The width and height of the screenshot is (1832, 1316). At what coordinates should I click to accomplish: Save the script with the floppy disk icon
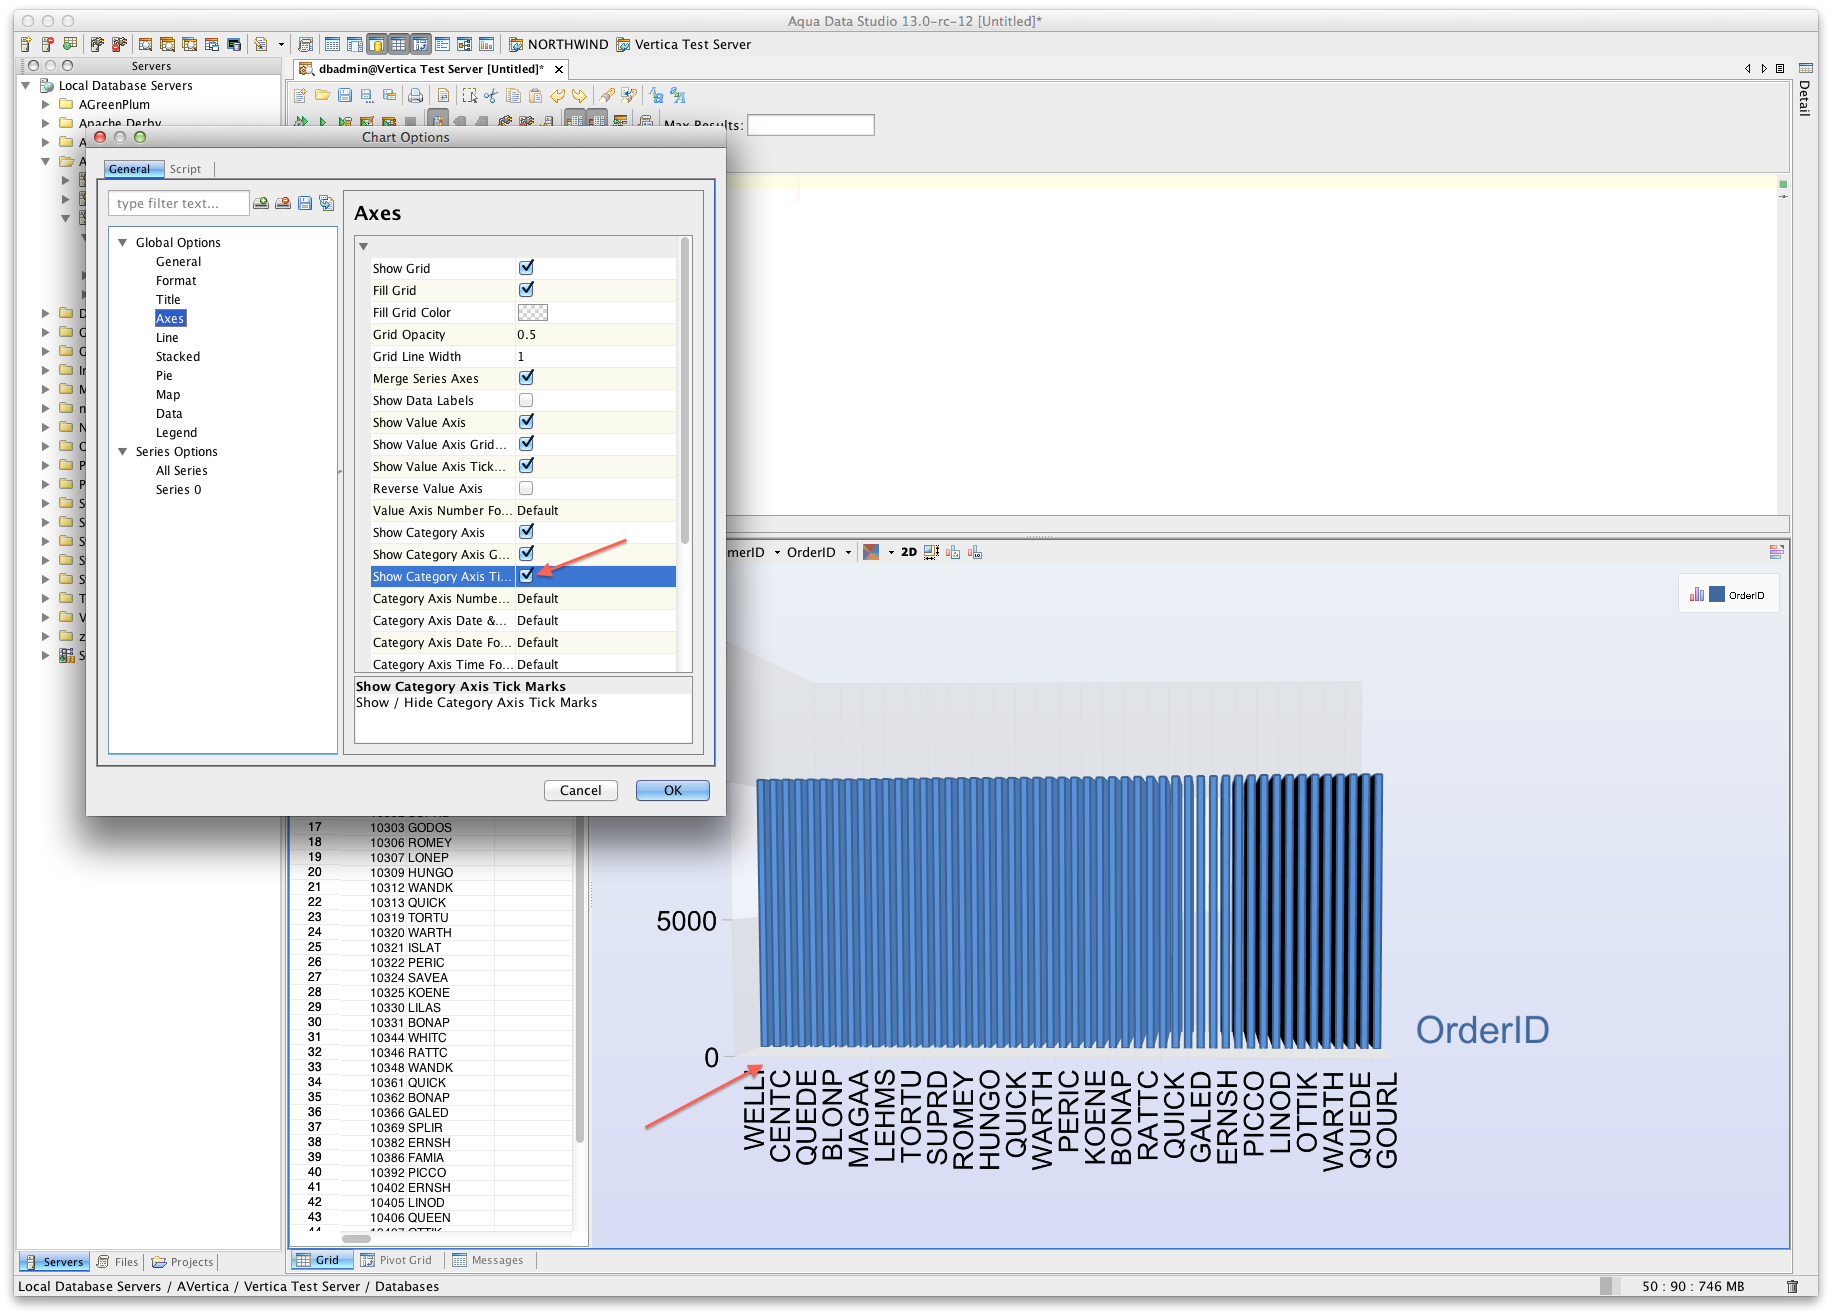[x=345, y=96]
